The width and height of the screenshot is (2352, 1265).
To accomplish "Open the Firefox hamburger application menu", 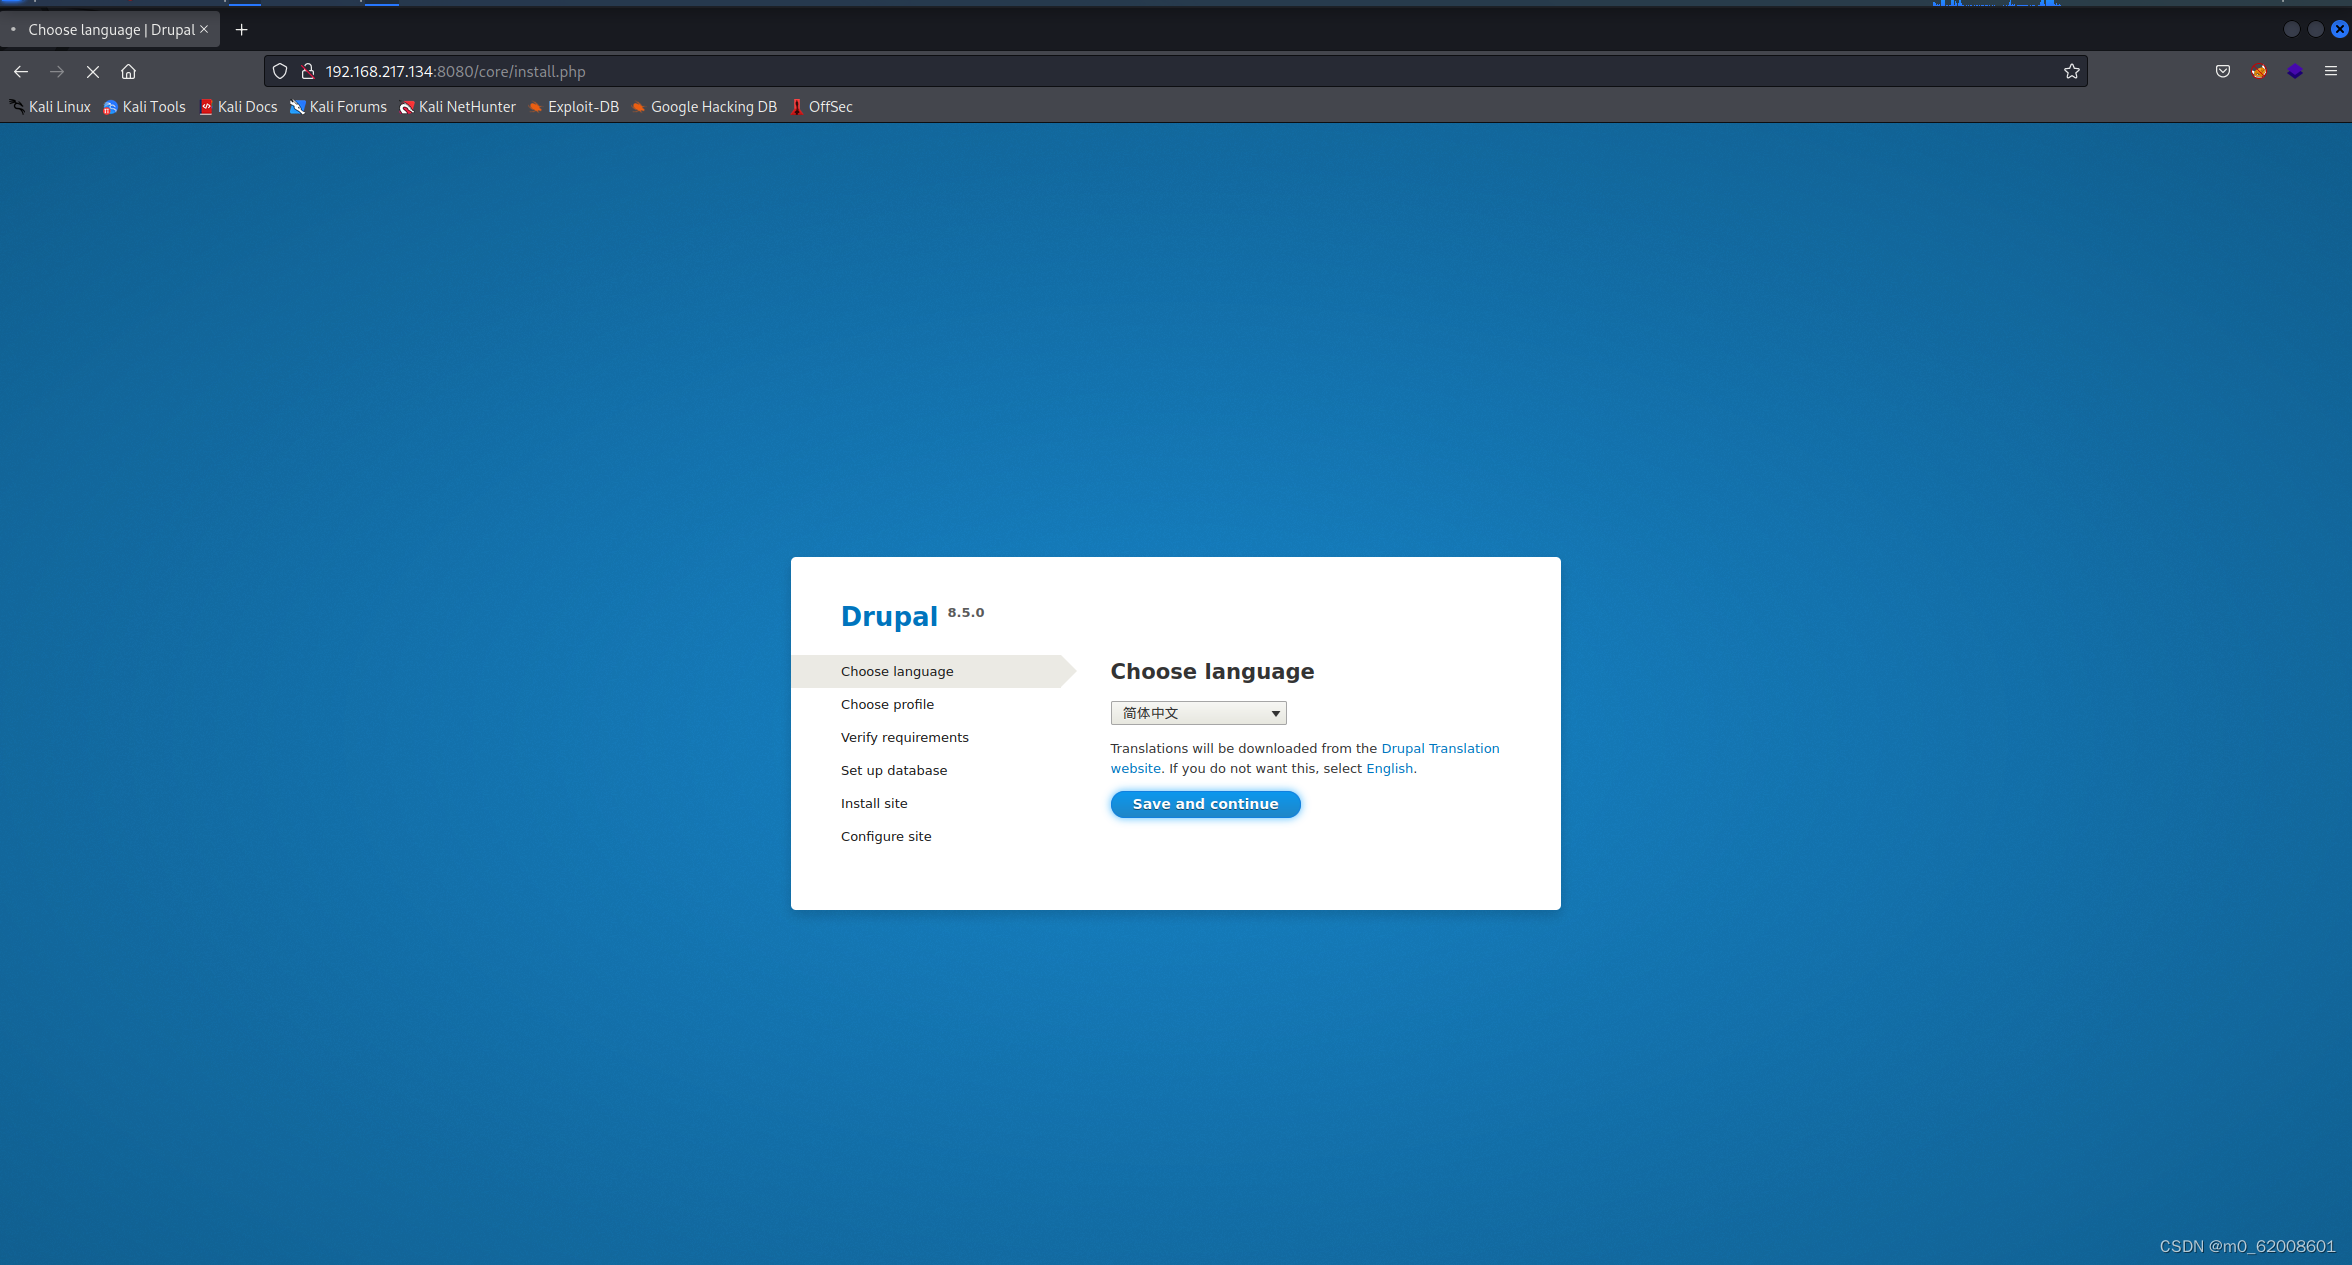I will (x=2330, y=71).
